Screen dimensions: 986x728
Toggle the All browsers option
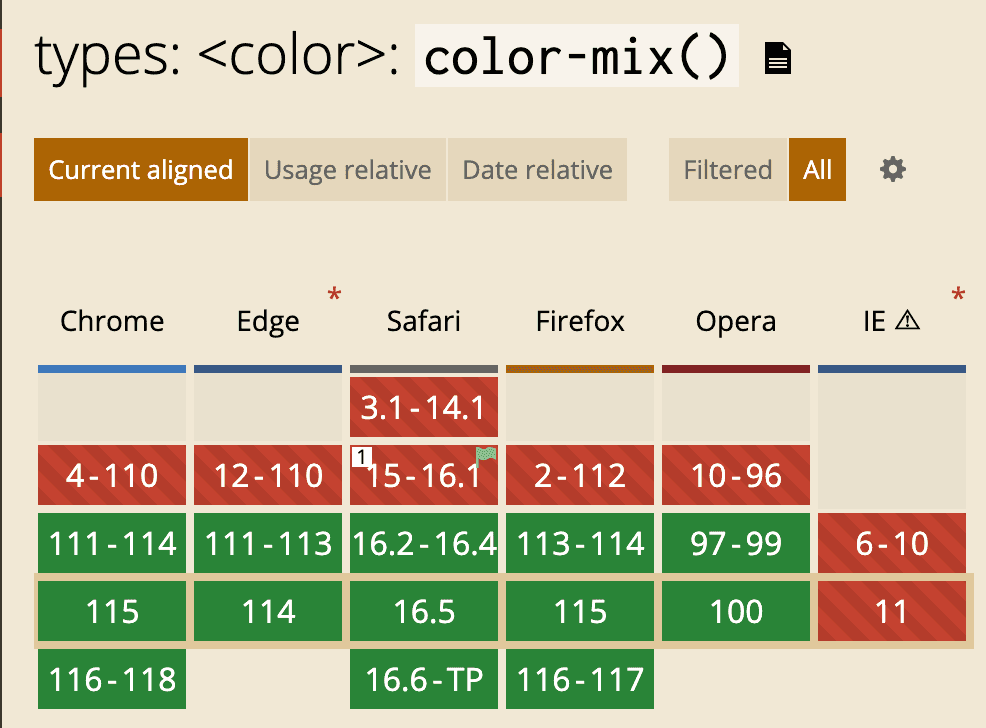pyautogui.click(x=817, y=170)
